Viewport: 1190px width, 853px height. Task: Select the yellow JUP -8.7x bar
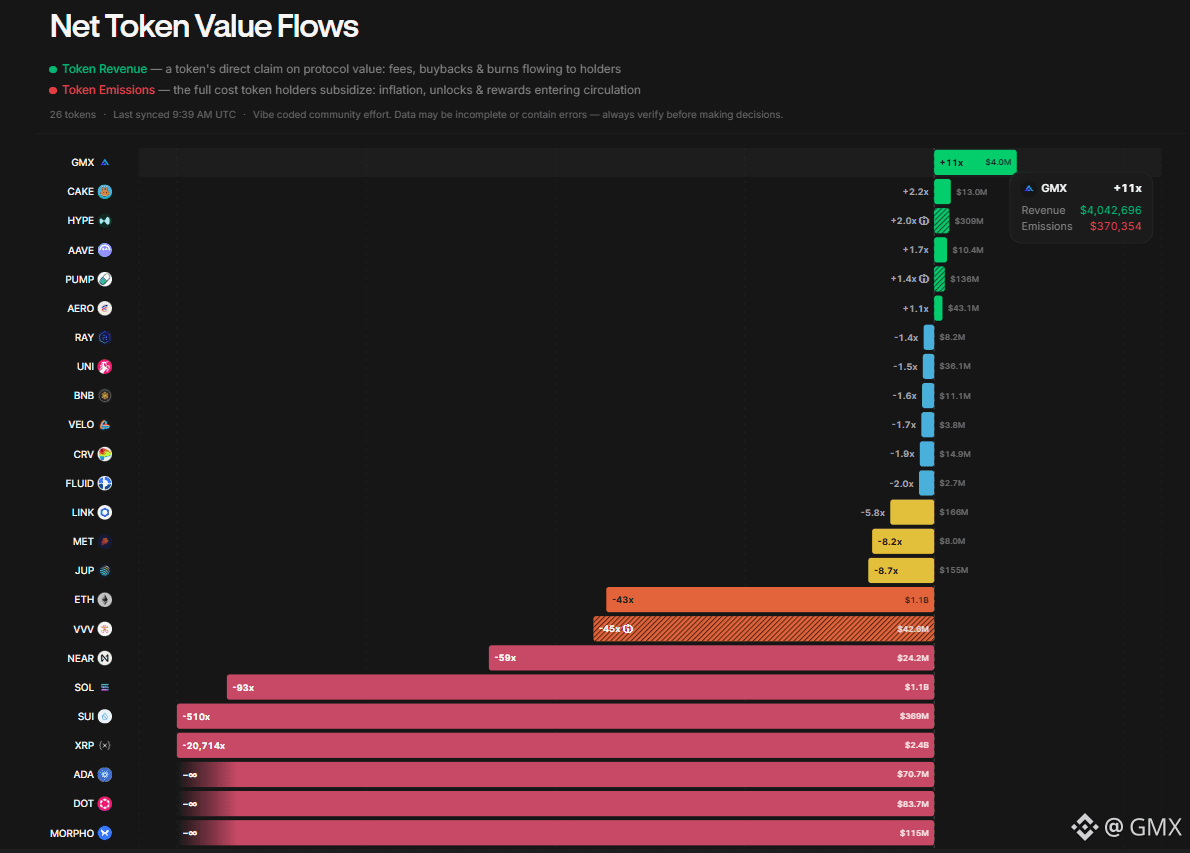(901, 571)
